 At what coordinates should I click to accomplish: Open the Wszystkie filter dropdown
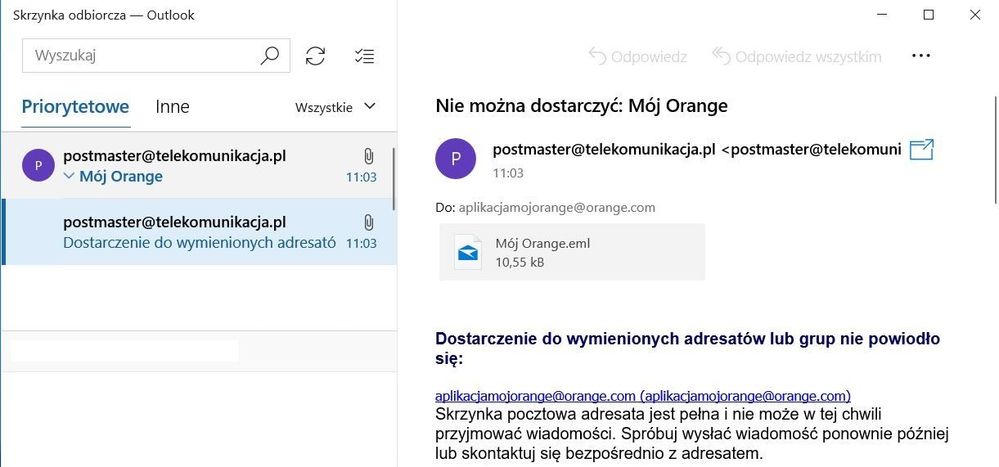click(x=335, y=107)
